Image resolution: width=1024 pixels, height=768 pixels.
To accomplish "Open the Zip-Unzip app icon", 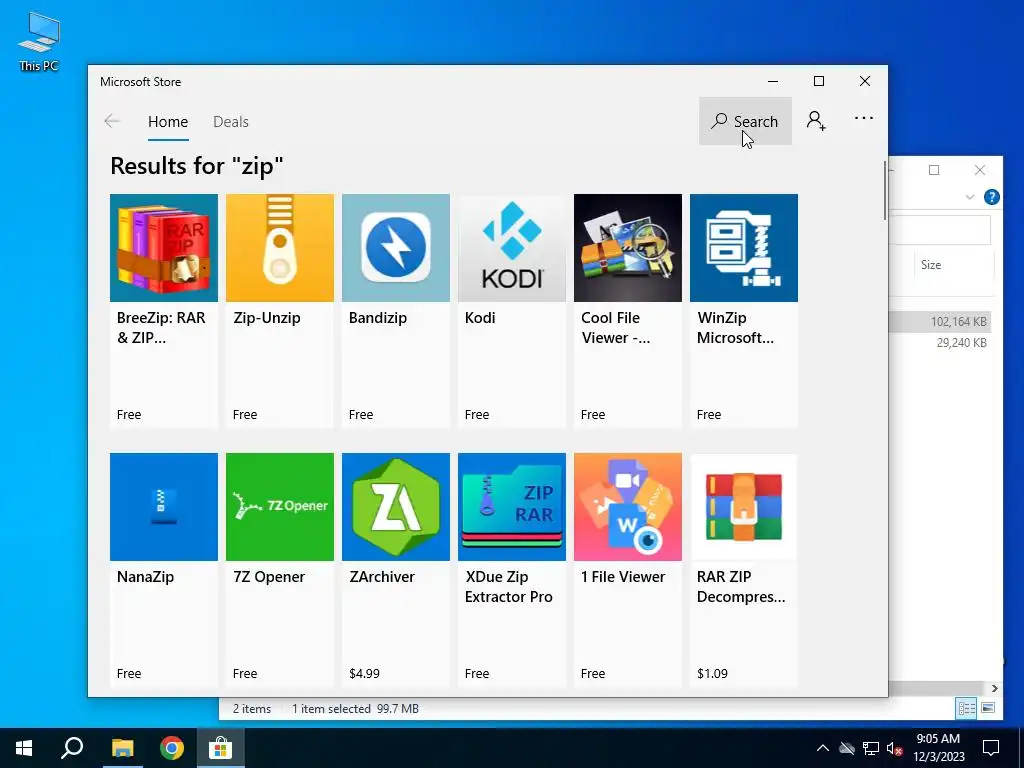I will (x=280, y=248).
